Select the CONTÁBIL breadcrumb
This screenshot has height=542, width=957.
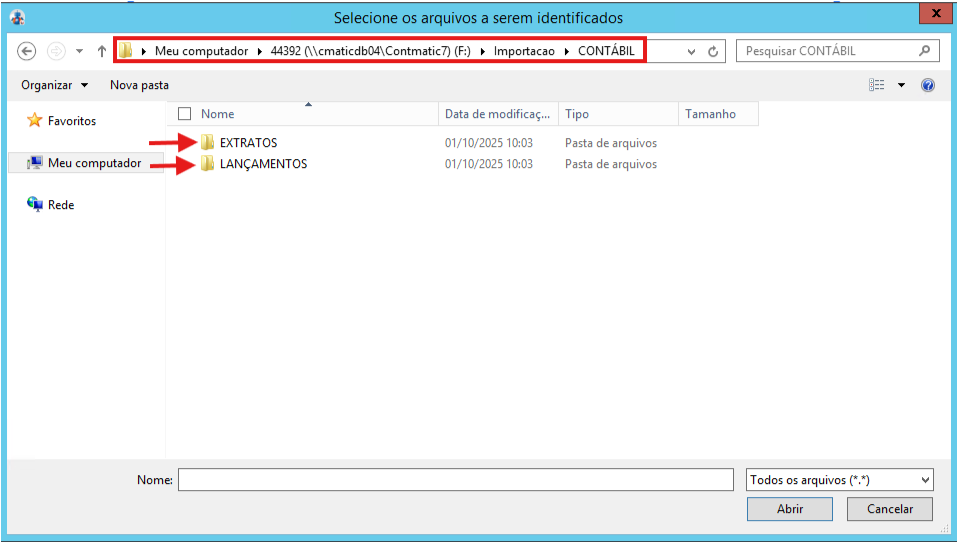click(x=606, y=51)
